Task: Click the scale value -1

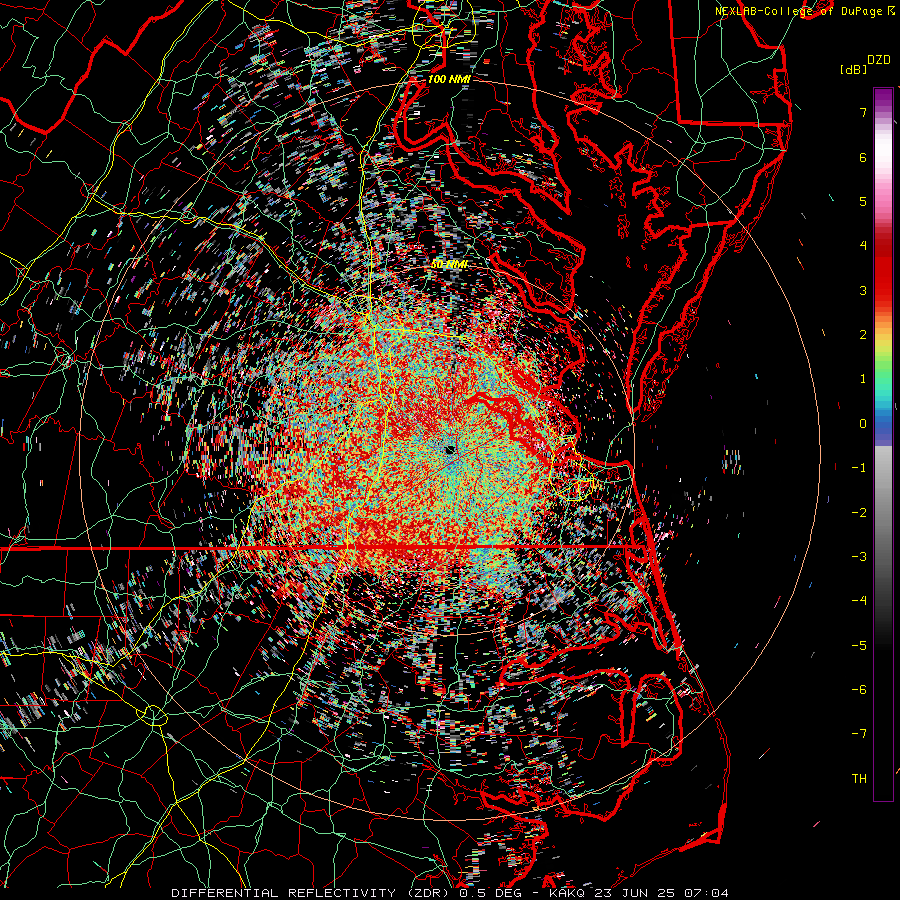Action: (859, 468)
